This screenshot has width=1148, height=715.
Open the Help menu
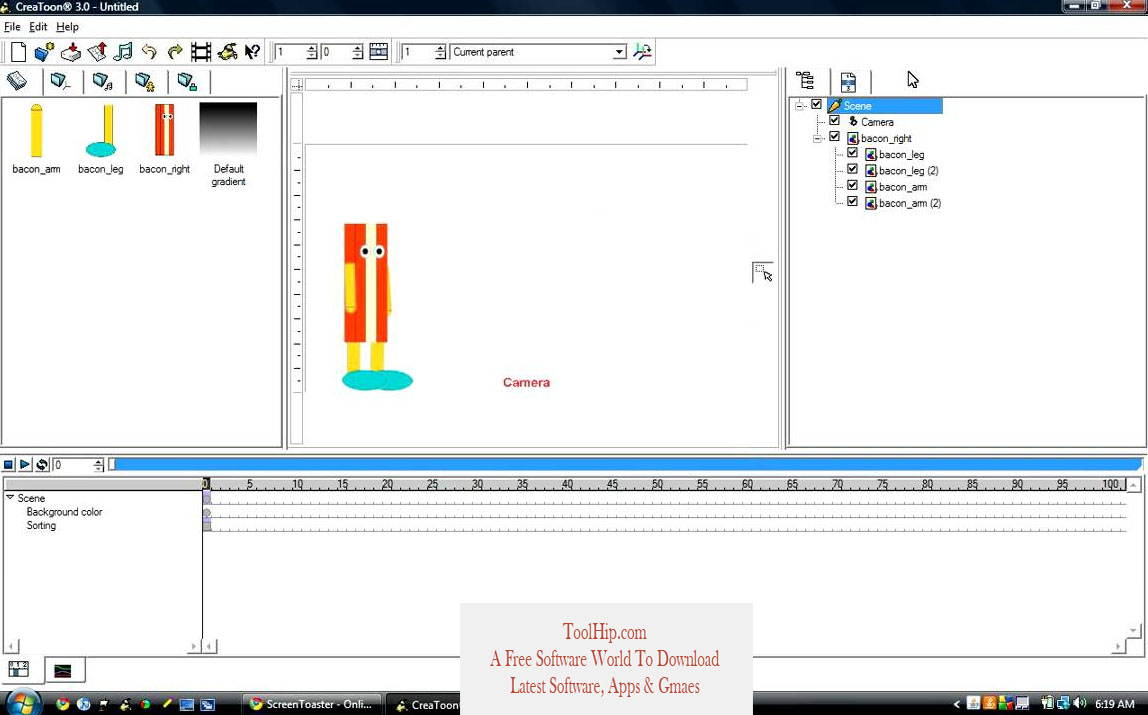67,27
